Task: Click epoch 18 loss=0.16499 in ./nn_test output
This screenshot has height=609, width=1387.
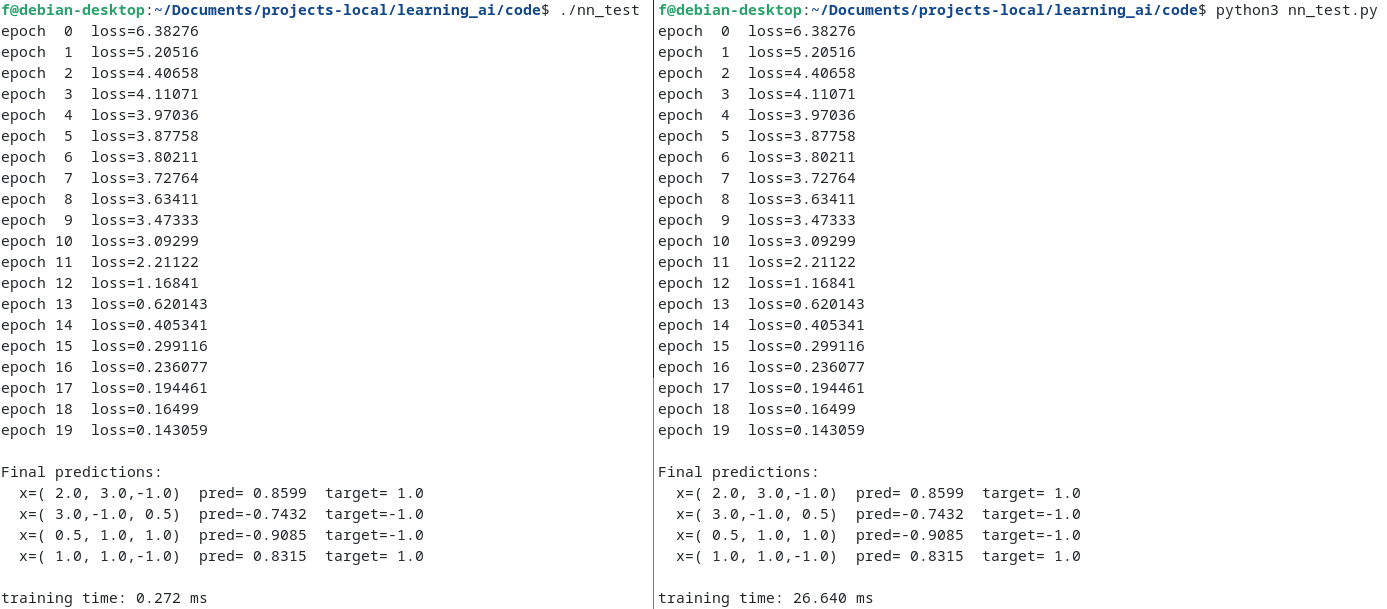Action: pos(100,409)
